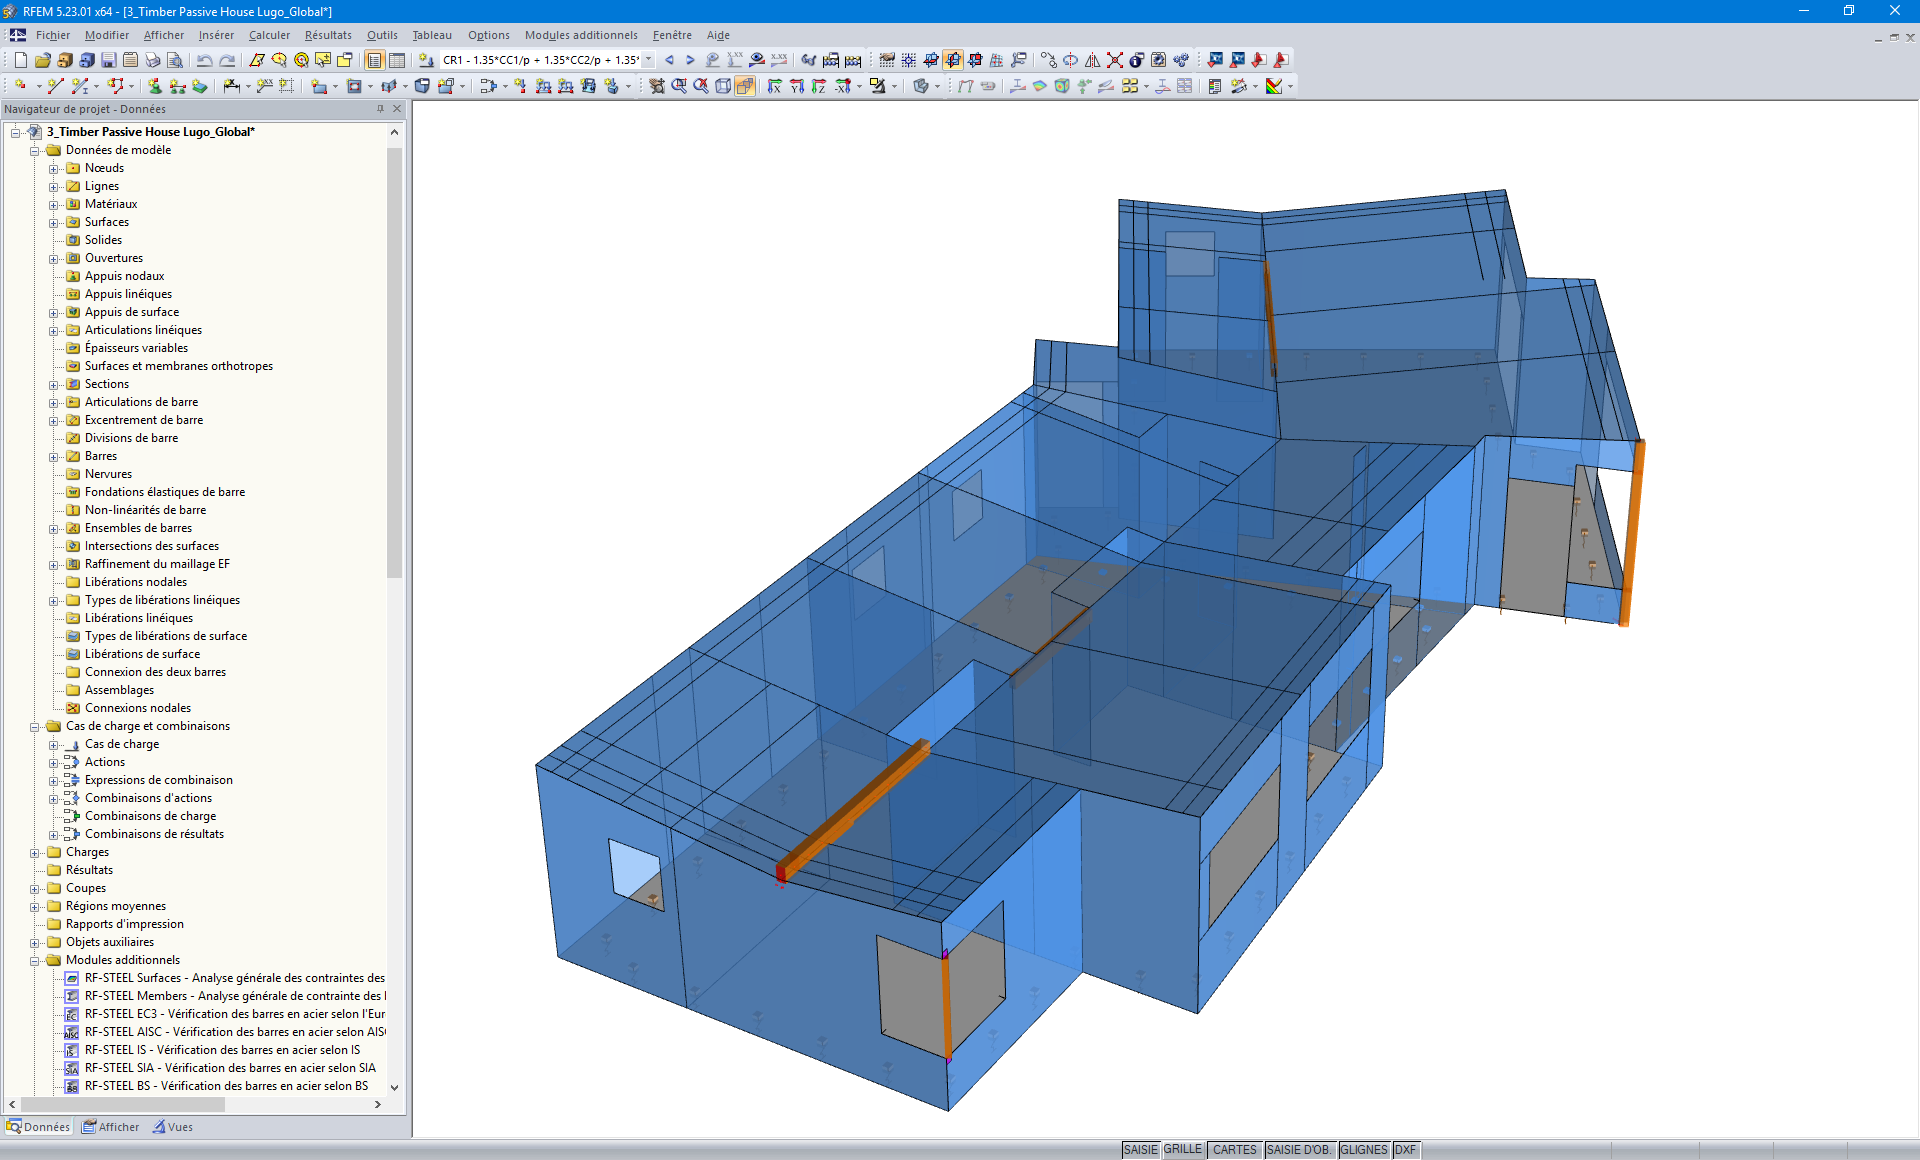Select the mirror objects tool
The image size is (1920, 1160).
(x=1092, y=60)
